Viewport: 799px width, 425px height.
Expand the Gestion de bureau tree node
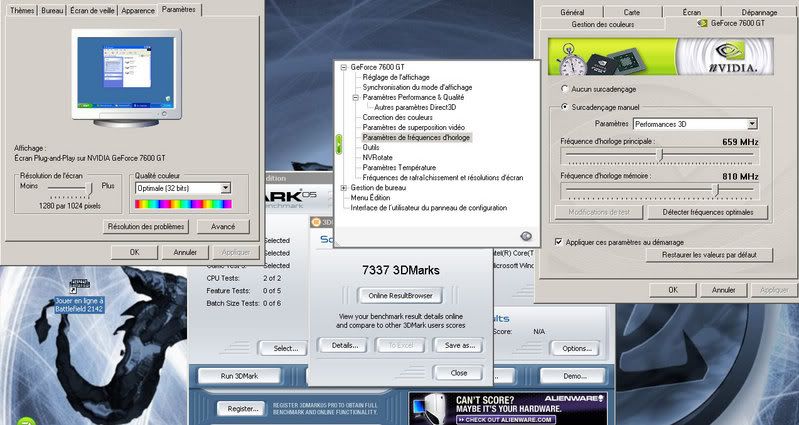[x=343, y=188]
